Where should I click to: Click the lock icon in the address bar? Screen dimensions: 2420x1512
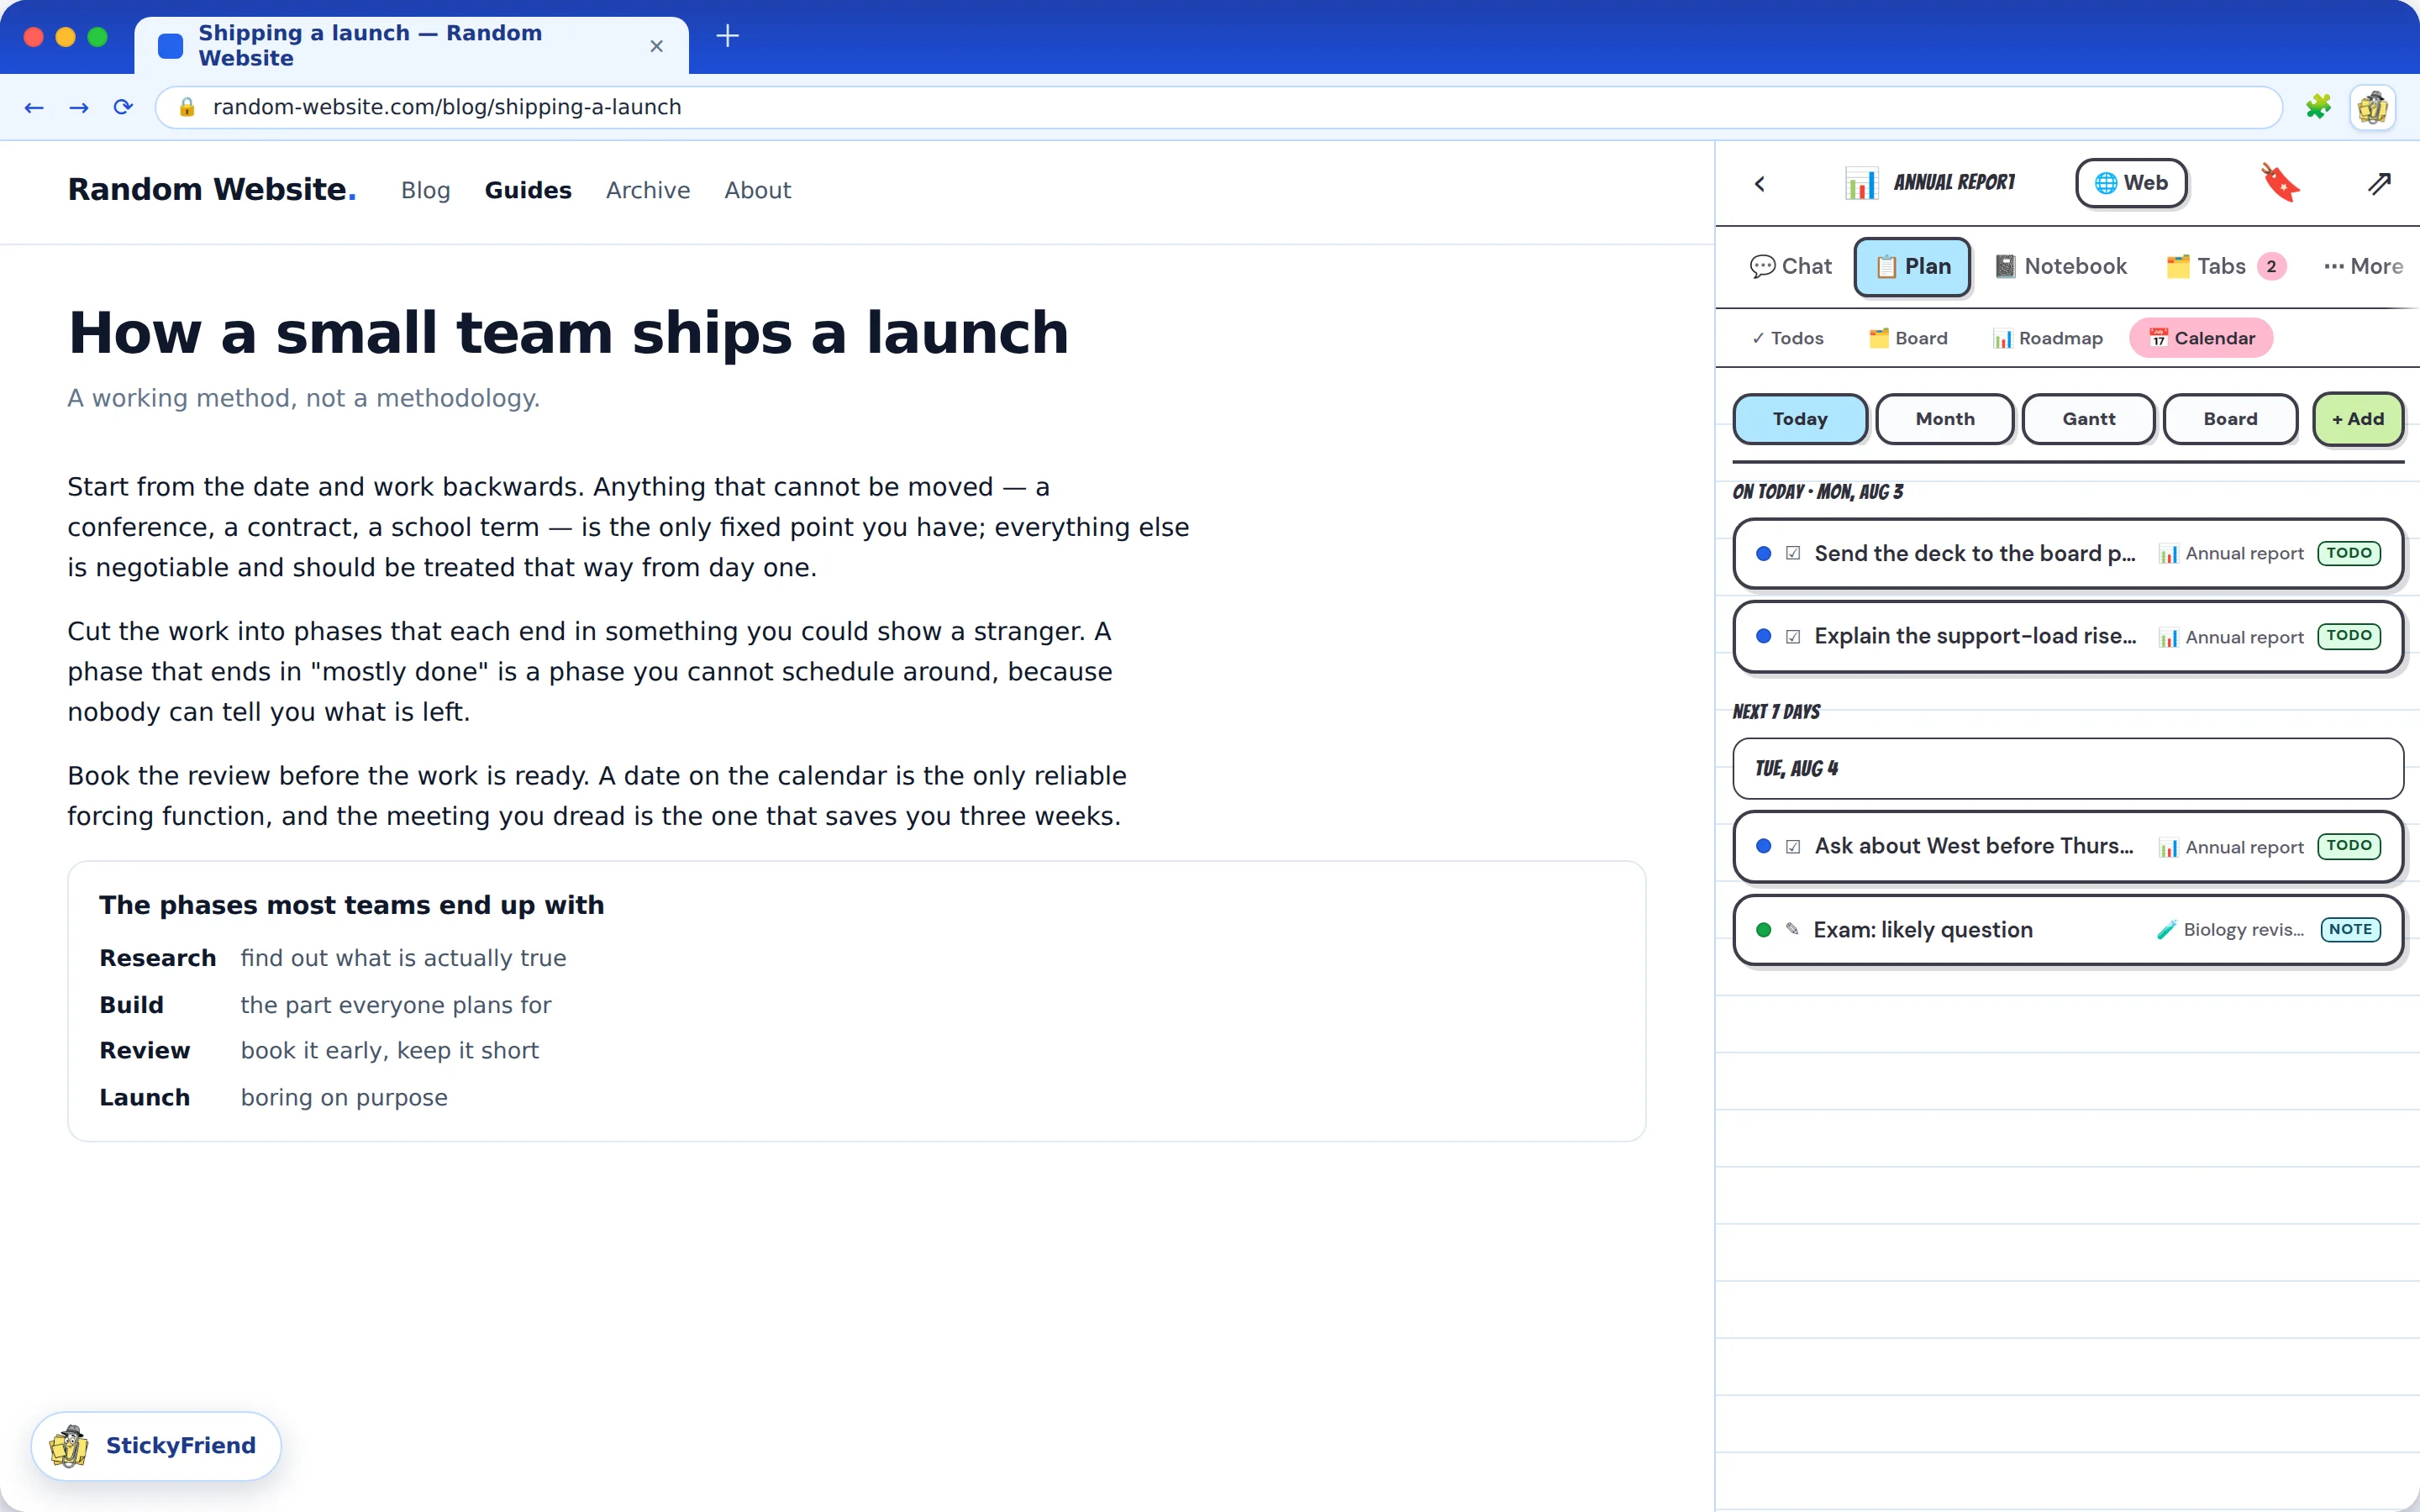(x=187, y=107)
